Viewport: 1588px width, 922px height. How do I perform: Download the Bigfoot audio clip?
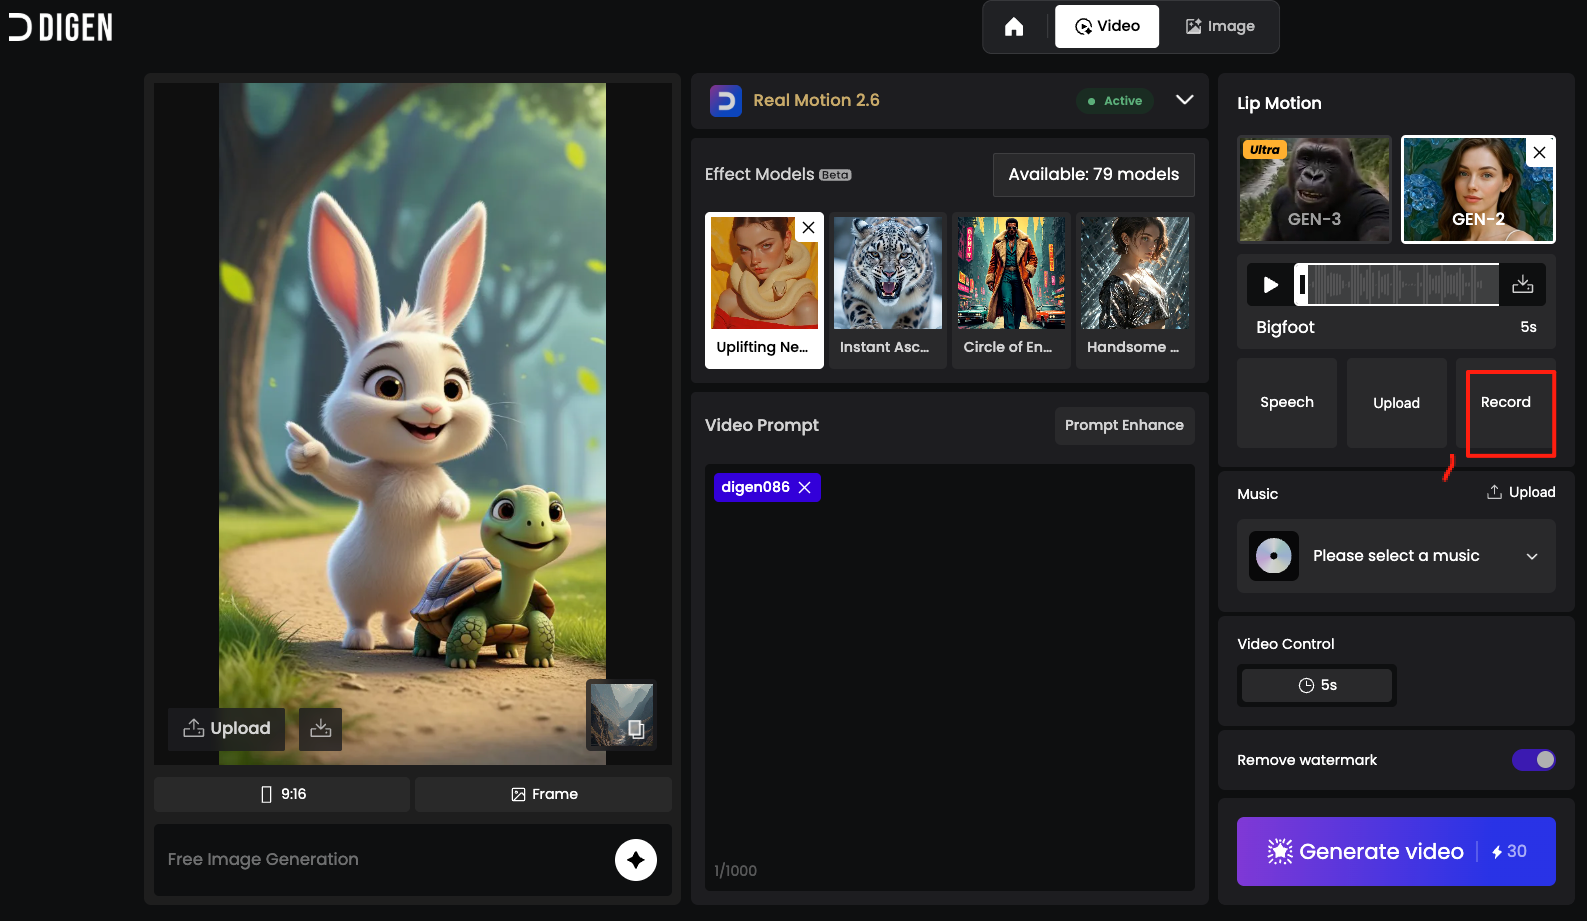(1522, 285)
